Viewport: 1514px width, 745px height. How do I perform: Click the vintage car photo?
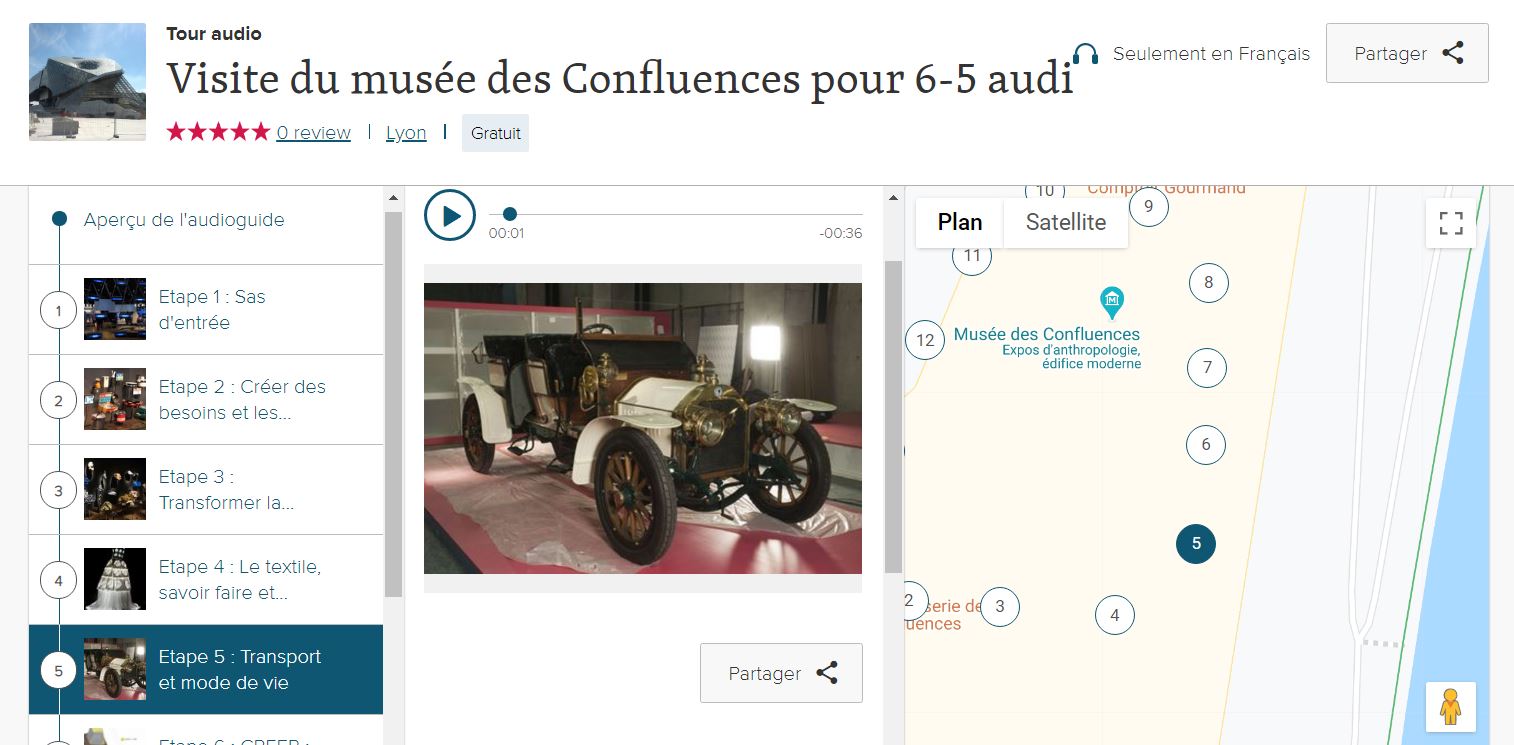642,428
